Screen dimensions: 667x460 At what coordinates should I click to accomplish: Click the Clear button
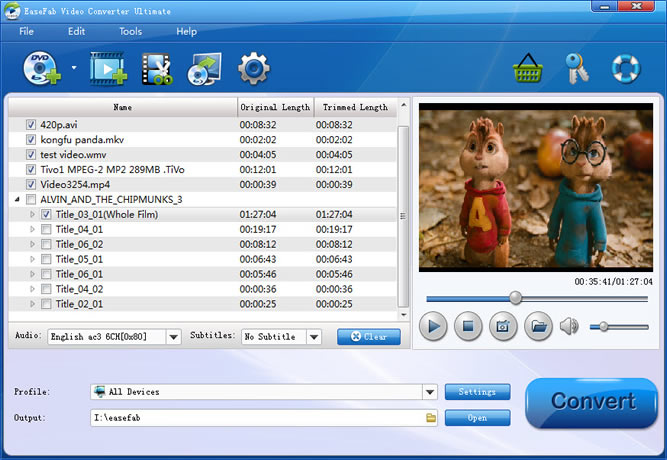(369, 337)
